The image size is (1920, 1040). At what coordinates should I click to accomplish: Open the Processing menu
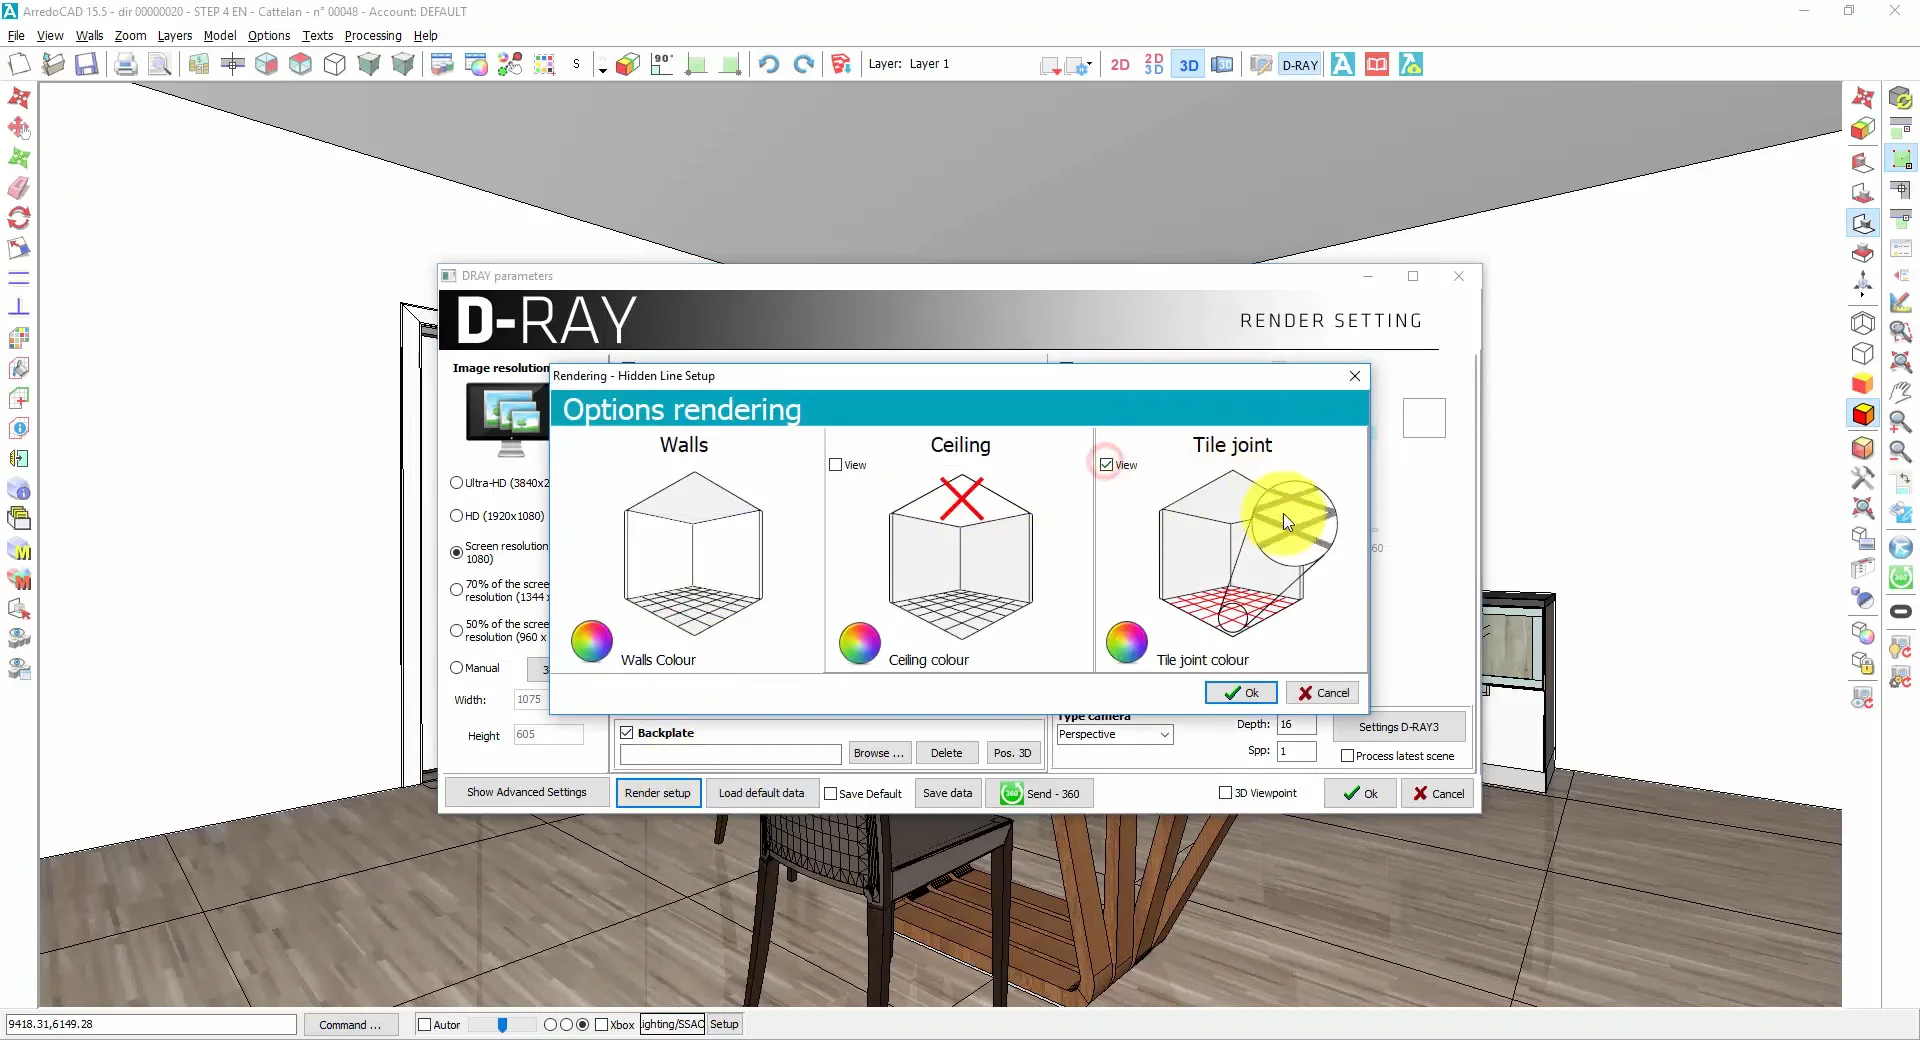coord(373,36)
